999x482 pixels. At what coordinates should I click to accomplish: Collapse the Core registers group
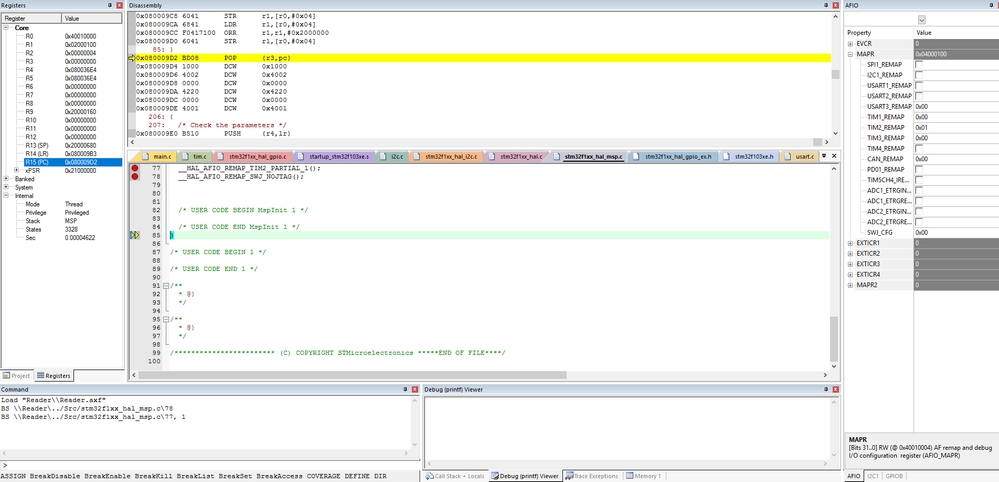click(6, 28)
